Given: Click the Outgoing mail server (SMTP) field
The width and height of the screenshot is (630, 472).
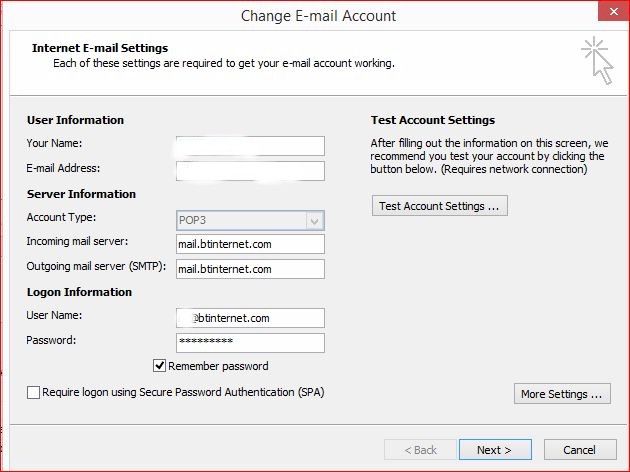Looking at the screenshot, I should [x=250, y=269].
